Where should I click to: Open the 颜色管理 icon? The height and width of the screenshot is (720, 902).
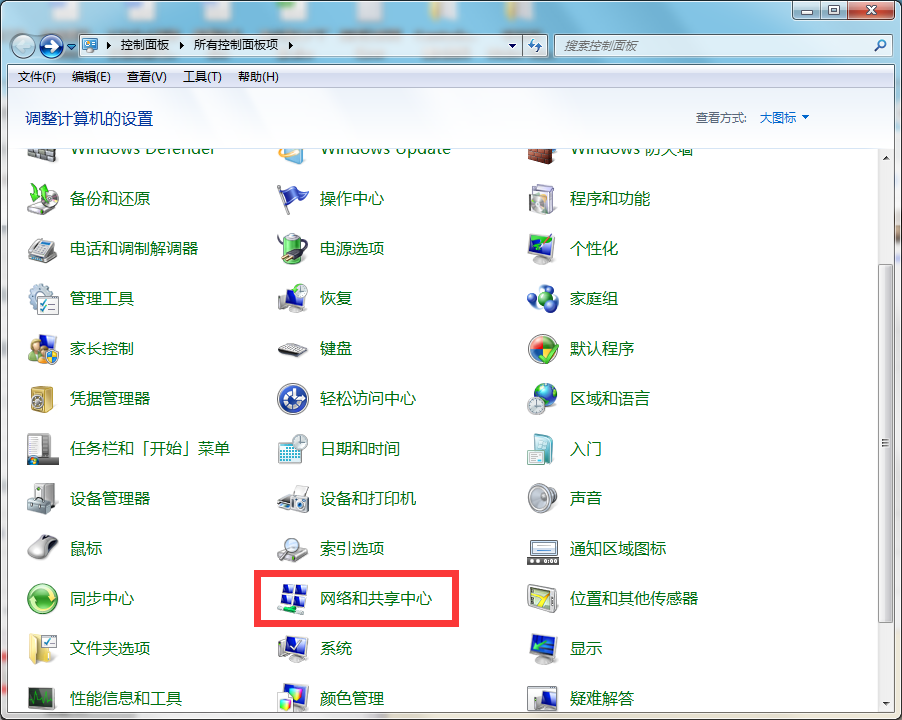293,697
